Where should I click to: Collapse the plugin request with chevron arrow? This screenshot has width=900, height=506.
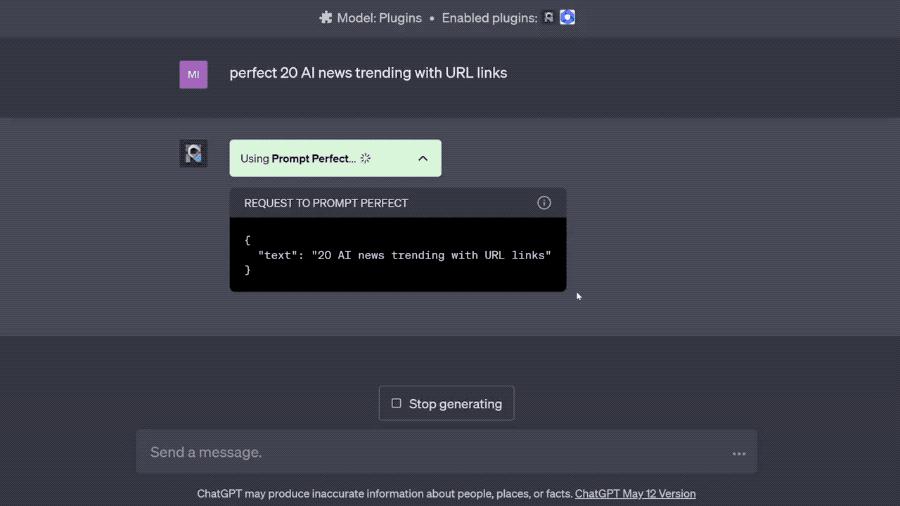(423, 158)
